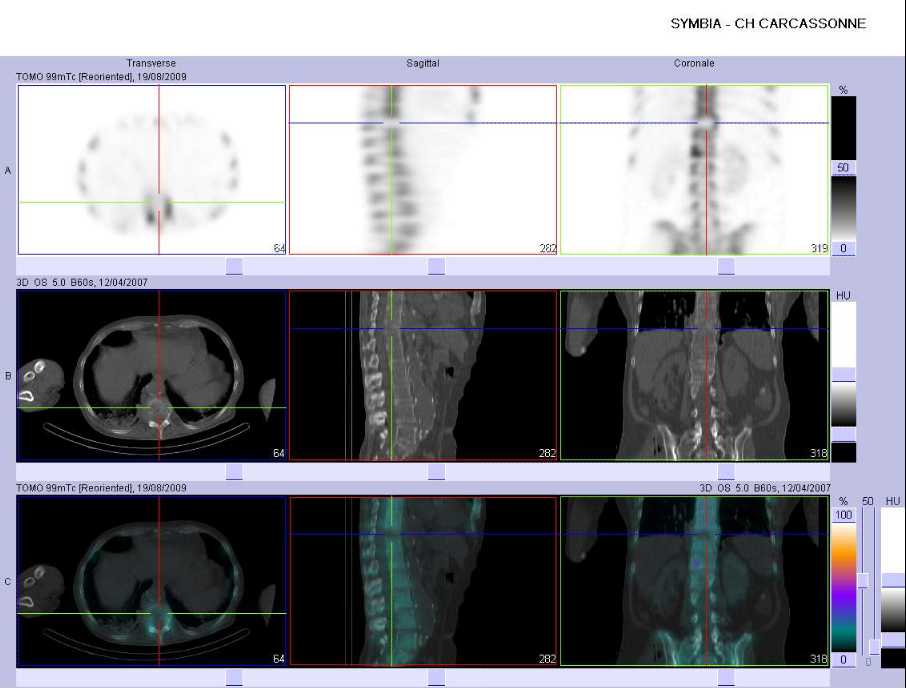
Task: Click the fused coronal image in row C
Action: click(x=695, y=581)
